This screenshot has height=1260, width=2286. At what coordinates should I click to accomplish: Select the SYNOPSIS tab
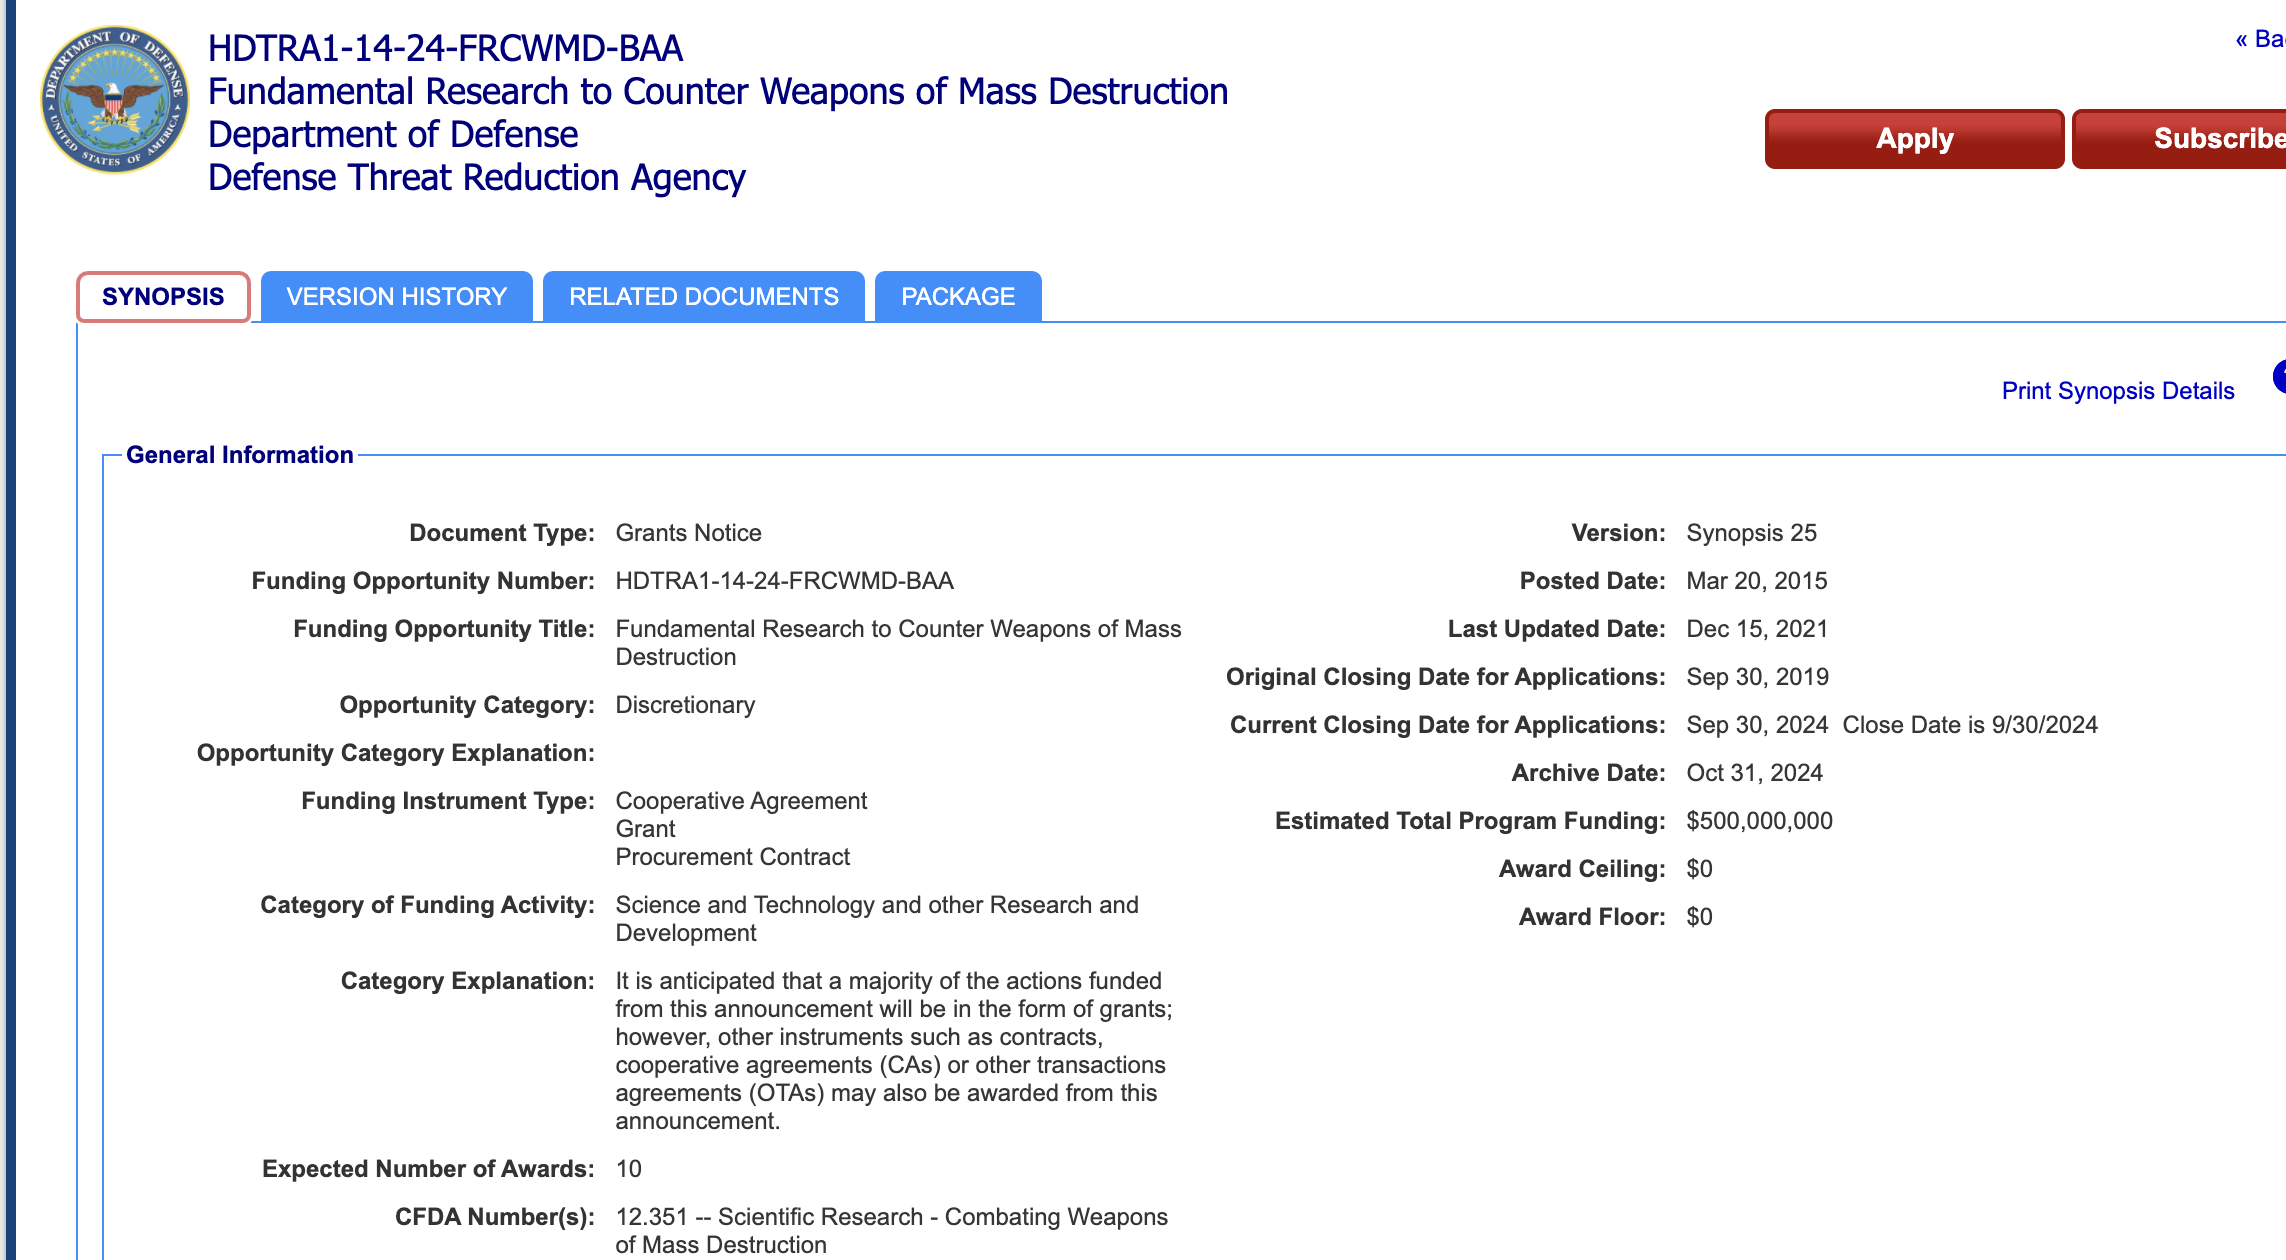coord(163,297)
